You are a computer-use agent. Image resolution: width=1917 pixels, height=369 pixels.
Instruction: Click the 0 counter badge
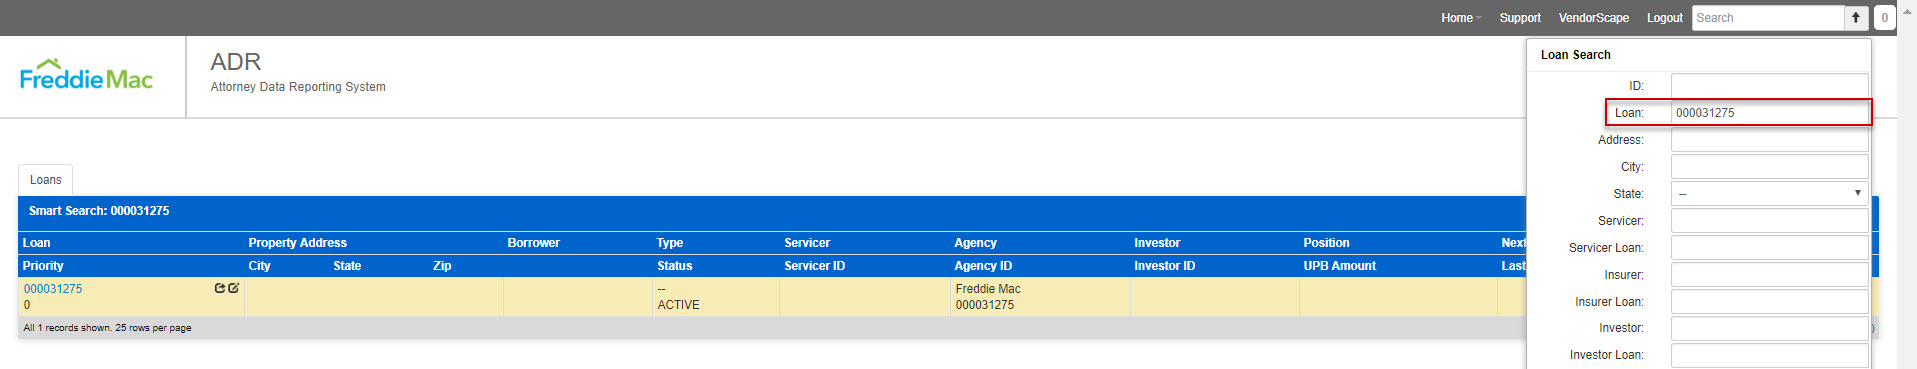pos(1884,18)
